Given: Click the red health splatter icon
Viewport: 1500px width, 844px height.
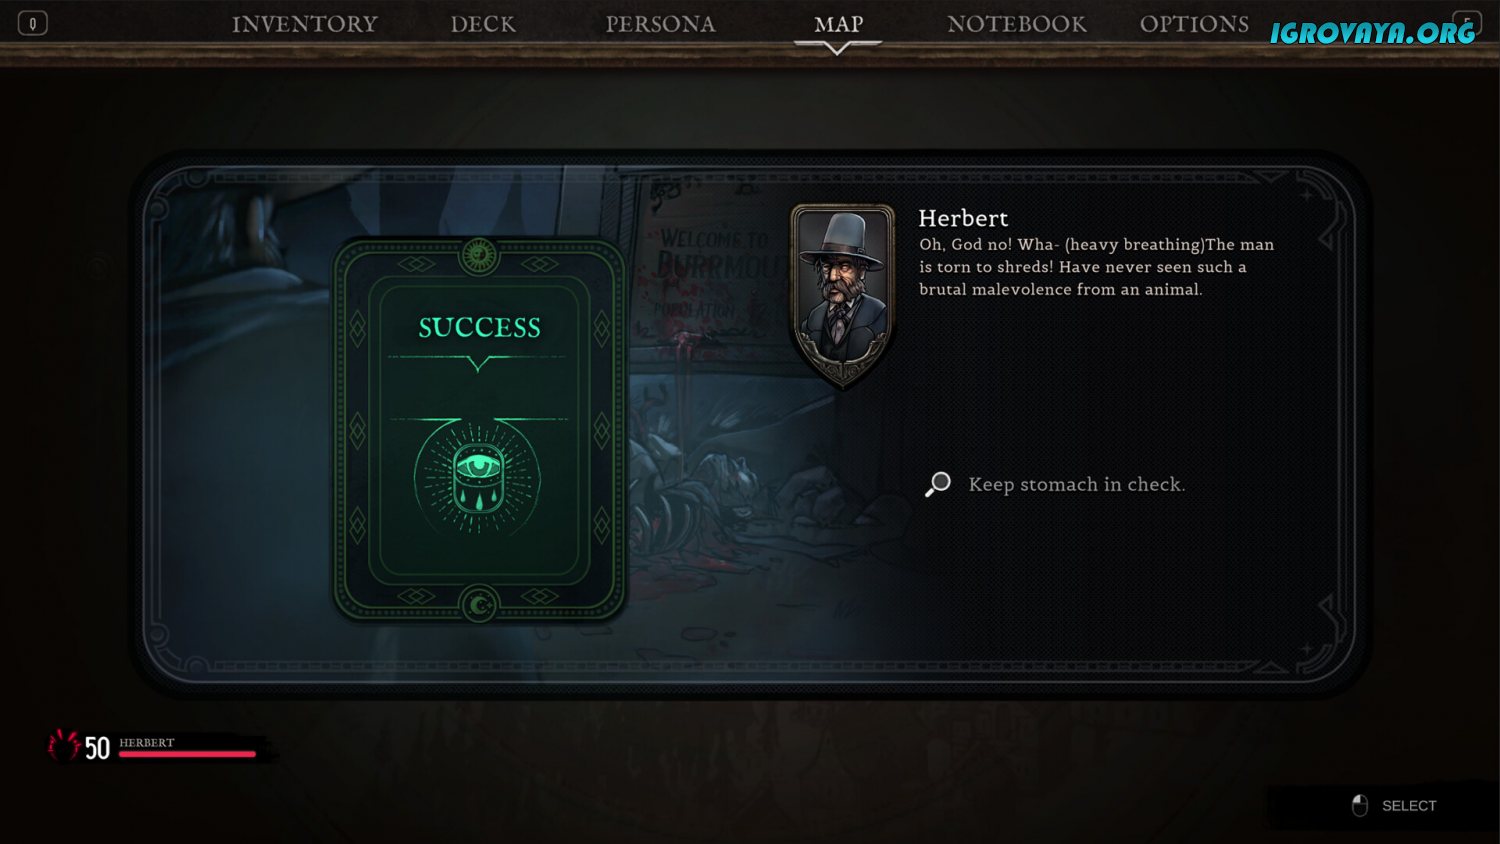Looking at the screenshot, I should (x=64, y=745).
